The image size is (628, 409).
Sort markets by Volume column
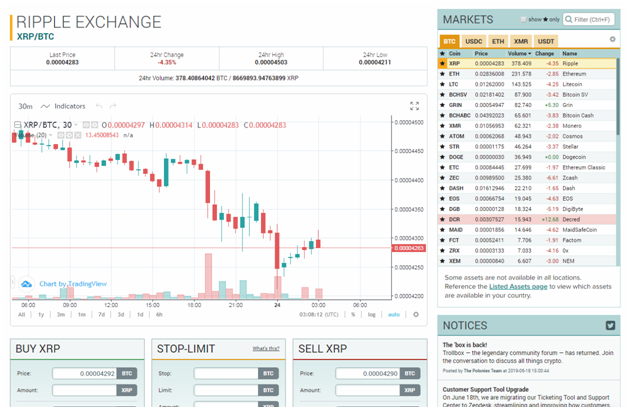coord(519,53)
